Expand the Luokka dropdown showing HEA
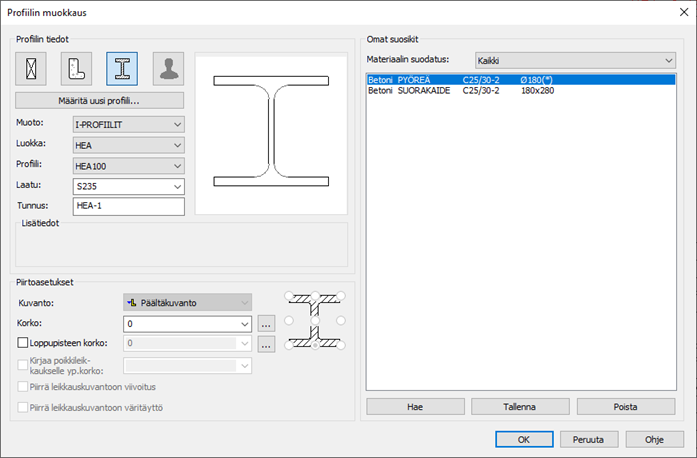This screenshot has width=697, height=458. click(129, 145)
